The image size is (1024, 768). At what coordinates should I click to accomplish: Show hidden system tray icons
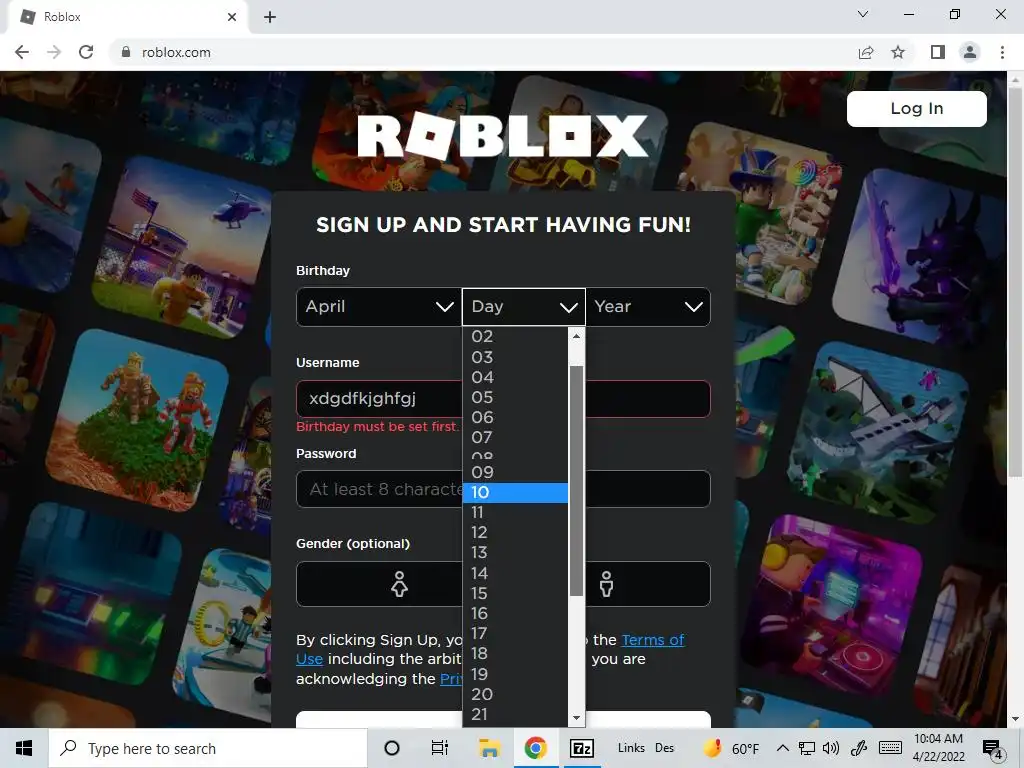(782, 748)
